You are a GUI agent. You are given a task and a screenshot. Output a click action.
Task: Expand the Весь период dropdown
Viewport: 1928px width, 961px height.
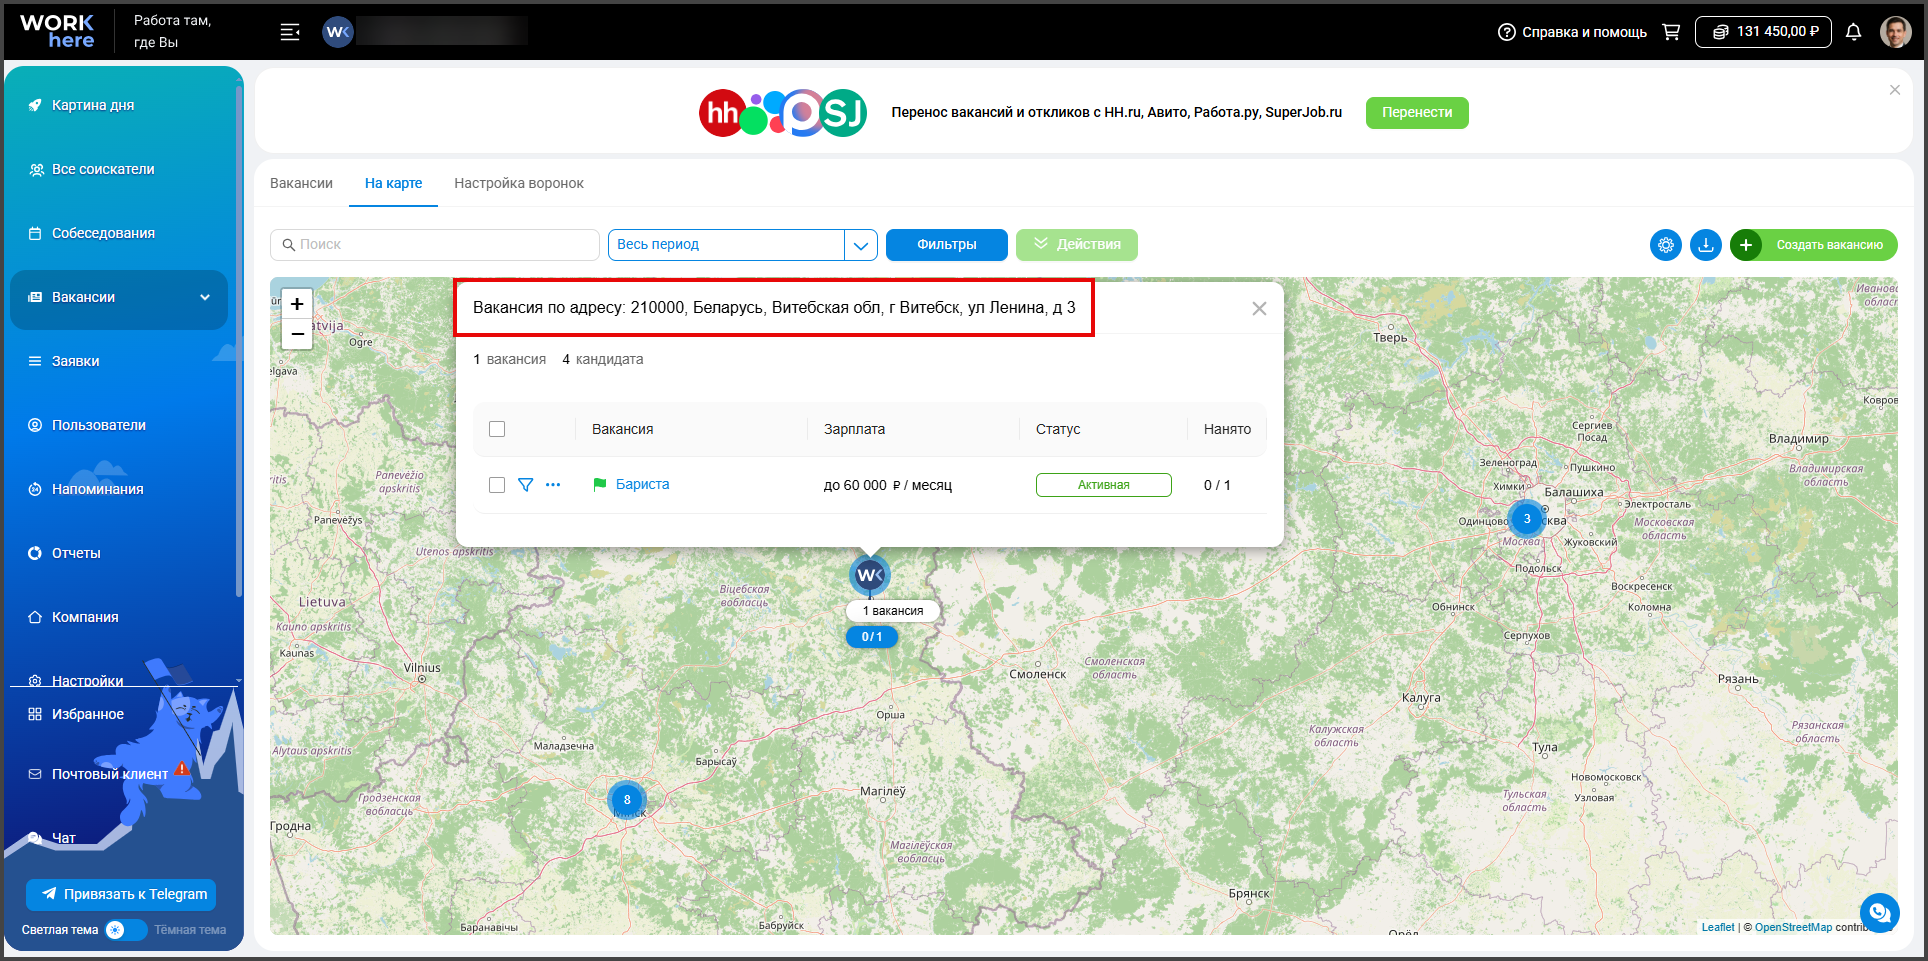pyautogui.click(x=860, y=245)
